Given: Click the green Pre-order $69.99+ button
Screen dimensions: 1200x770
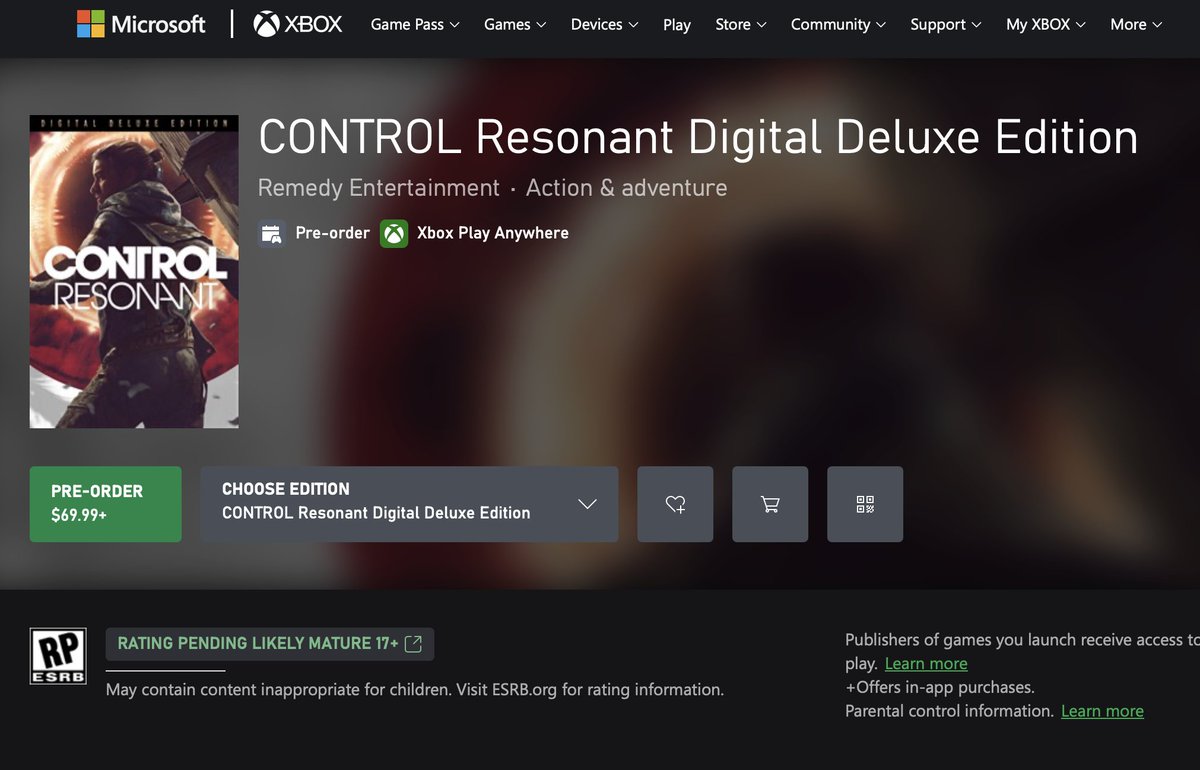Looking at the screenshot, I should coord(106,504).
